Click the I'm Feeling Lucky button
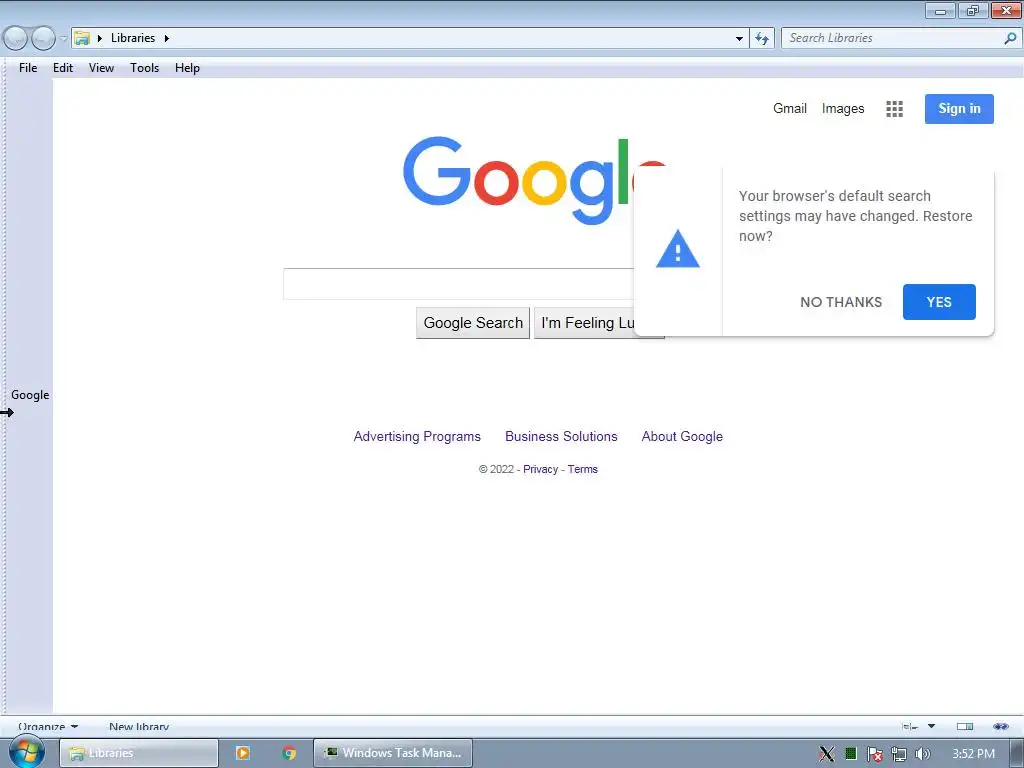Viewport: 1024px width, 768px height. tap(584, 323)
